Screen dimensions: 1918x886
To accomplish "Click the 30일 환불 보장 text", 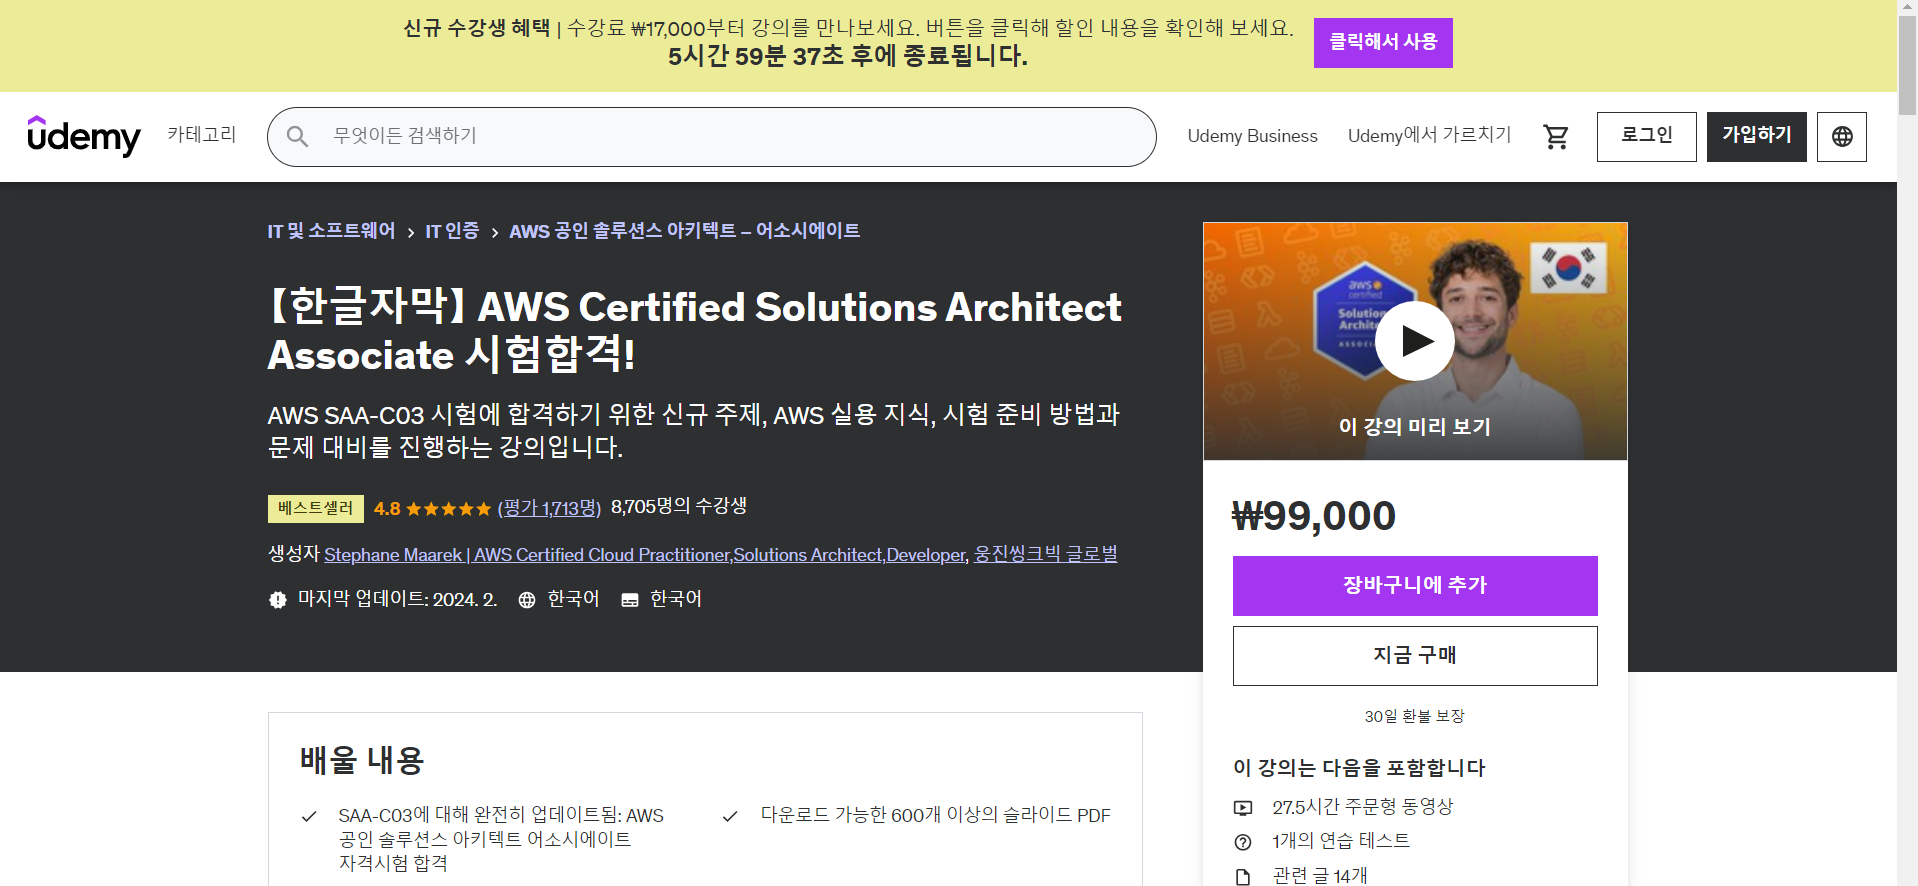I will tap(1414, 716).
